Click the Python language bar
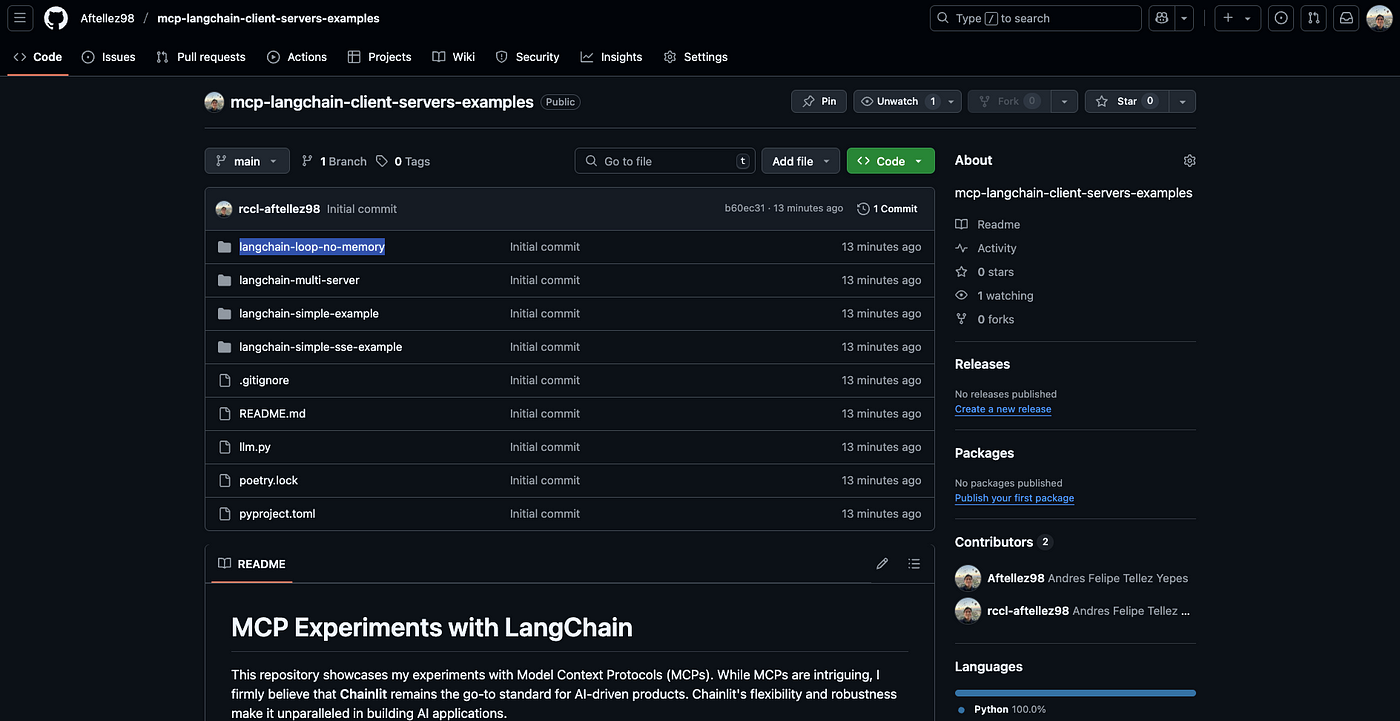Image resolution: width=1400 pixels, height=721 pixels. (1075, 692)
